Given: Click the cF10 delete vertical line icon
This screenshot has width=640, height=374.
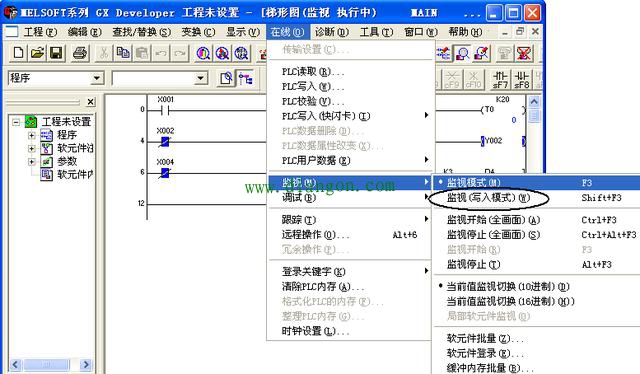Looking at the screenshot, I should pyautogui.click(x=473, y=79).
